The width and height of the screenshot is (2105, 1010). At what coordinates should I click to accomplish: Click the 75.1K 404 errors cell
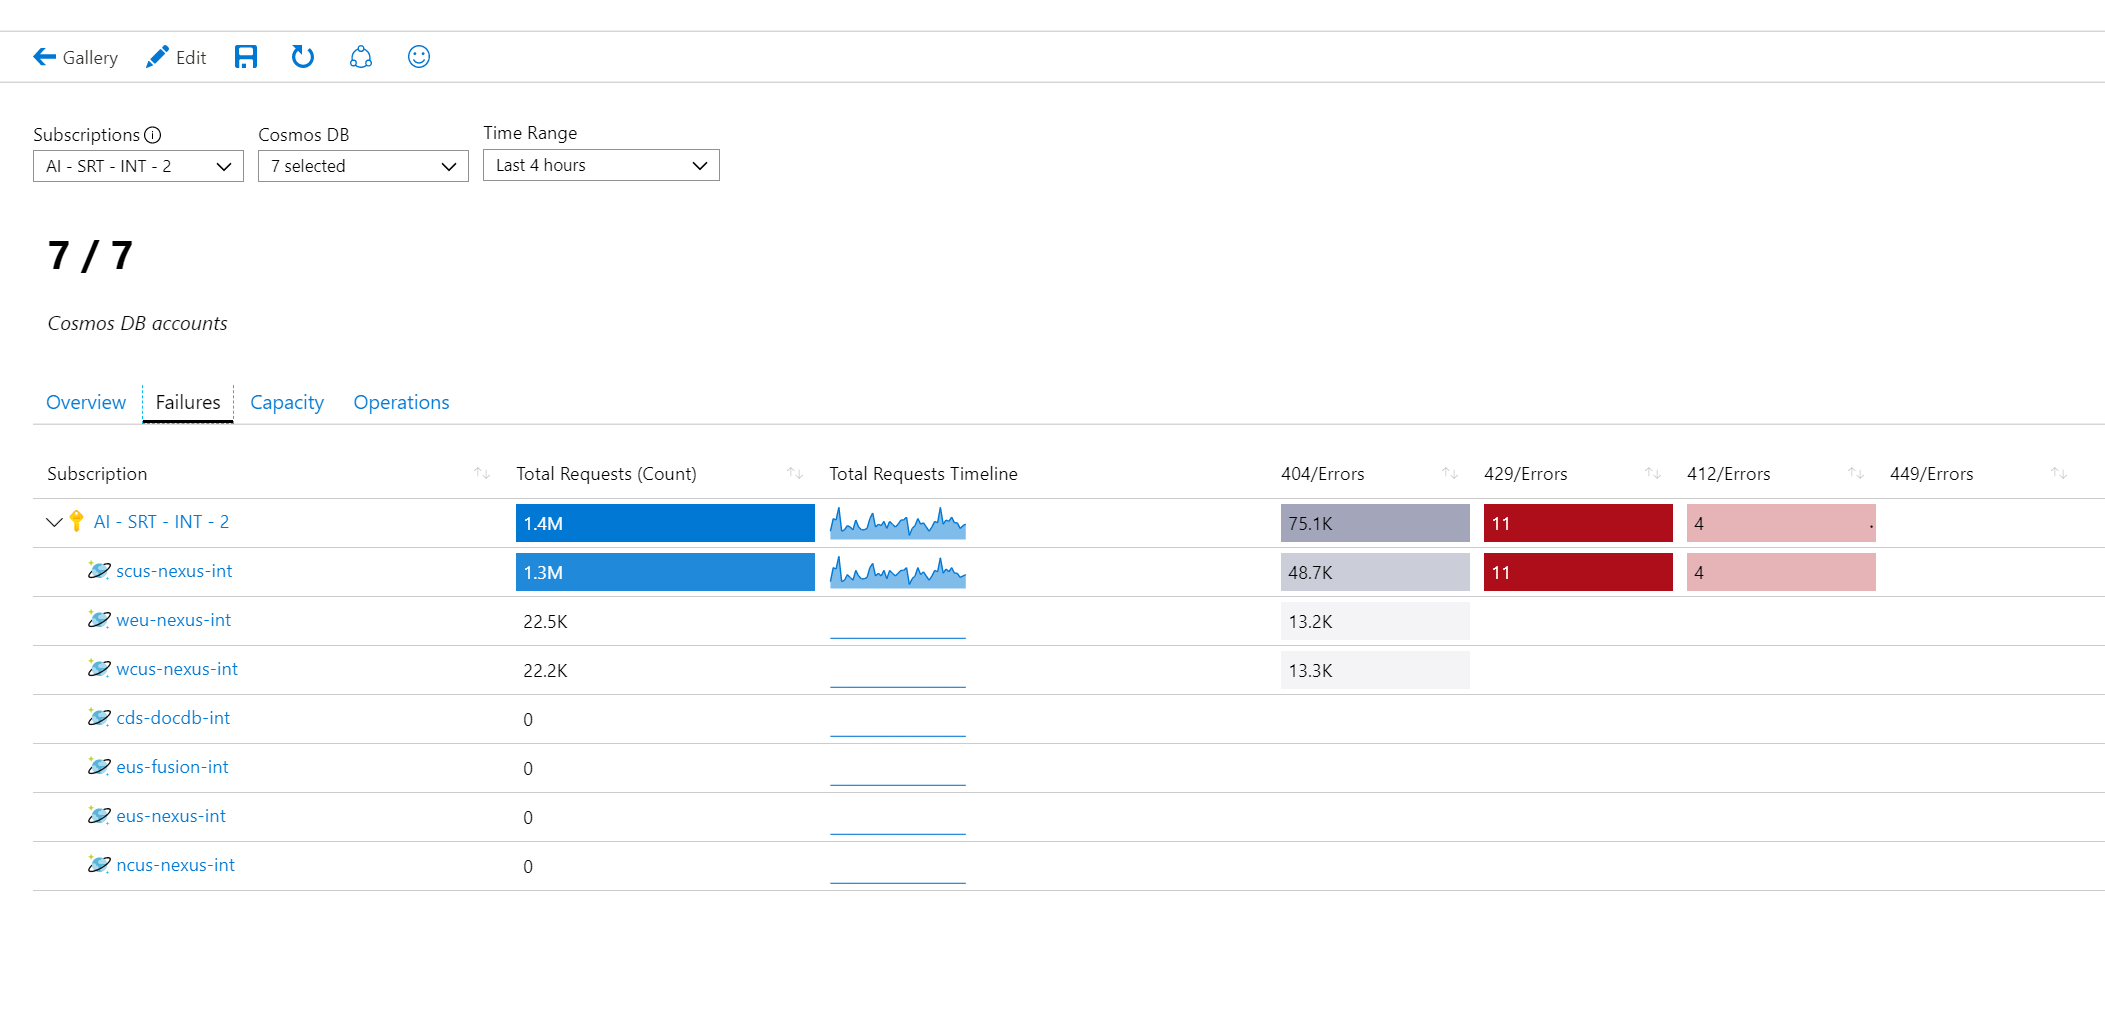pos(1375,523)
